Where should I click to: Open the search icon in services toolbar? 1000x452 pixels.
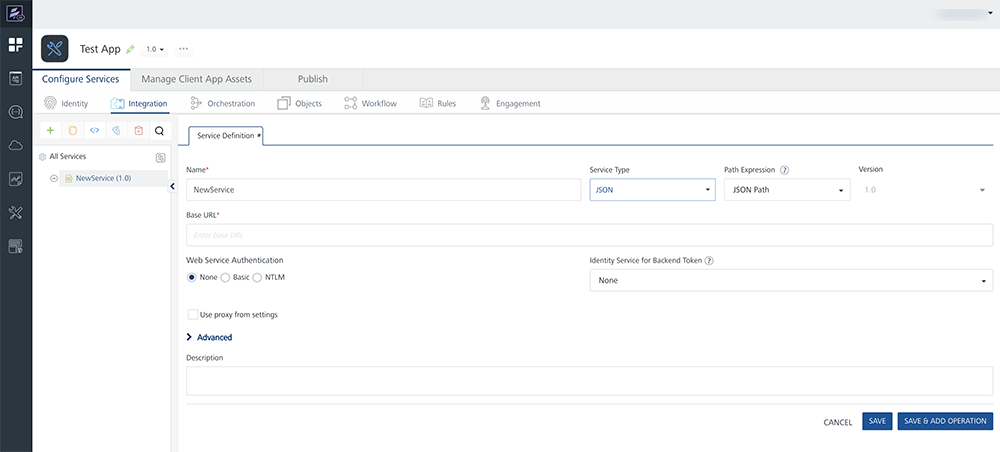point(159,130)
